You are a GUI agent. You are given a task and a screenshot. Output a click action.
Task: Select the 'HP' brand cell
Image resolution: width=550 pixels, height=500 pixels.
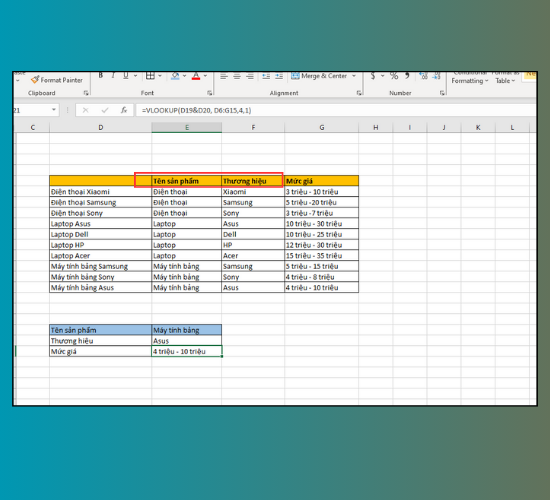pos(253,245)
